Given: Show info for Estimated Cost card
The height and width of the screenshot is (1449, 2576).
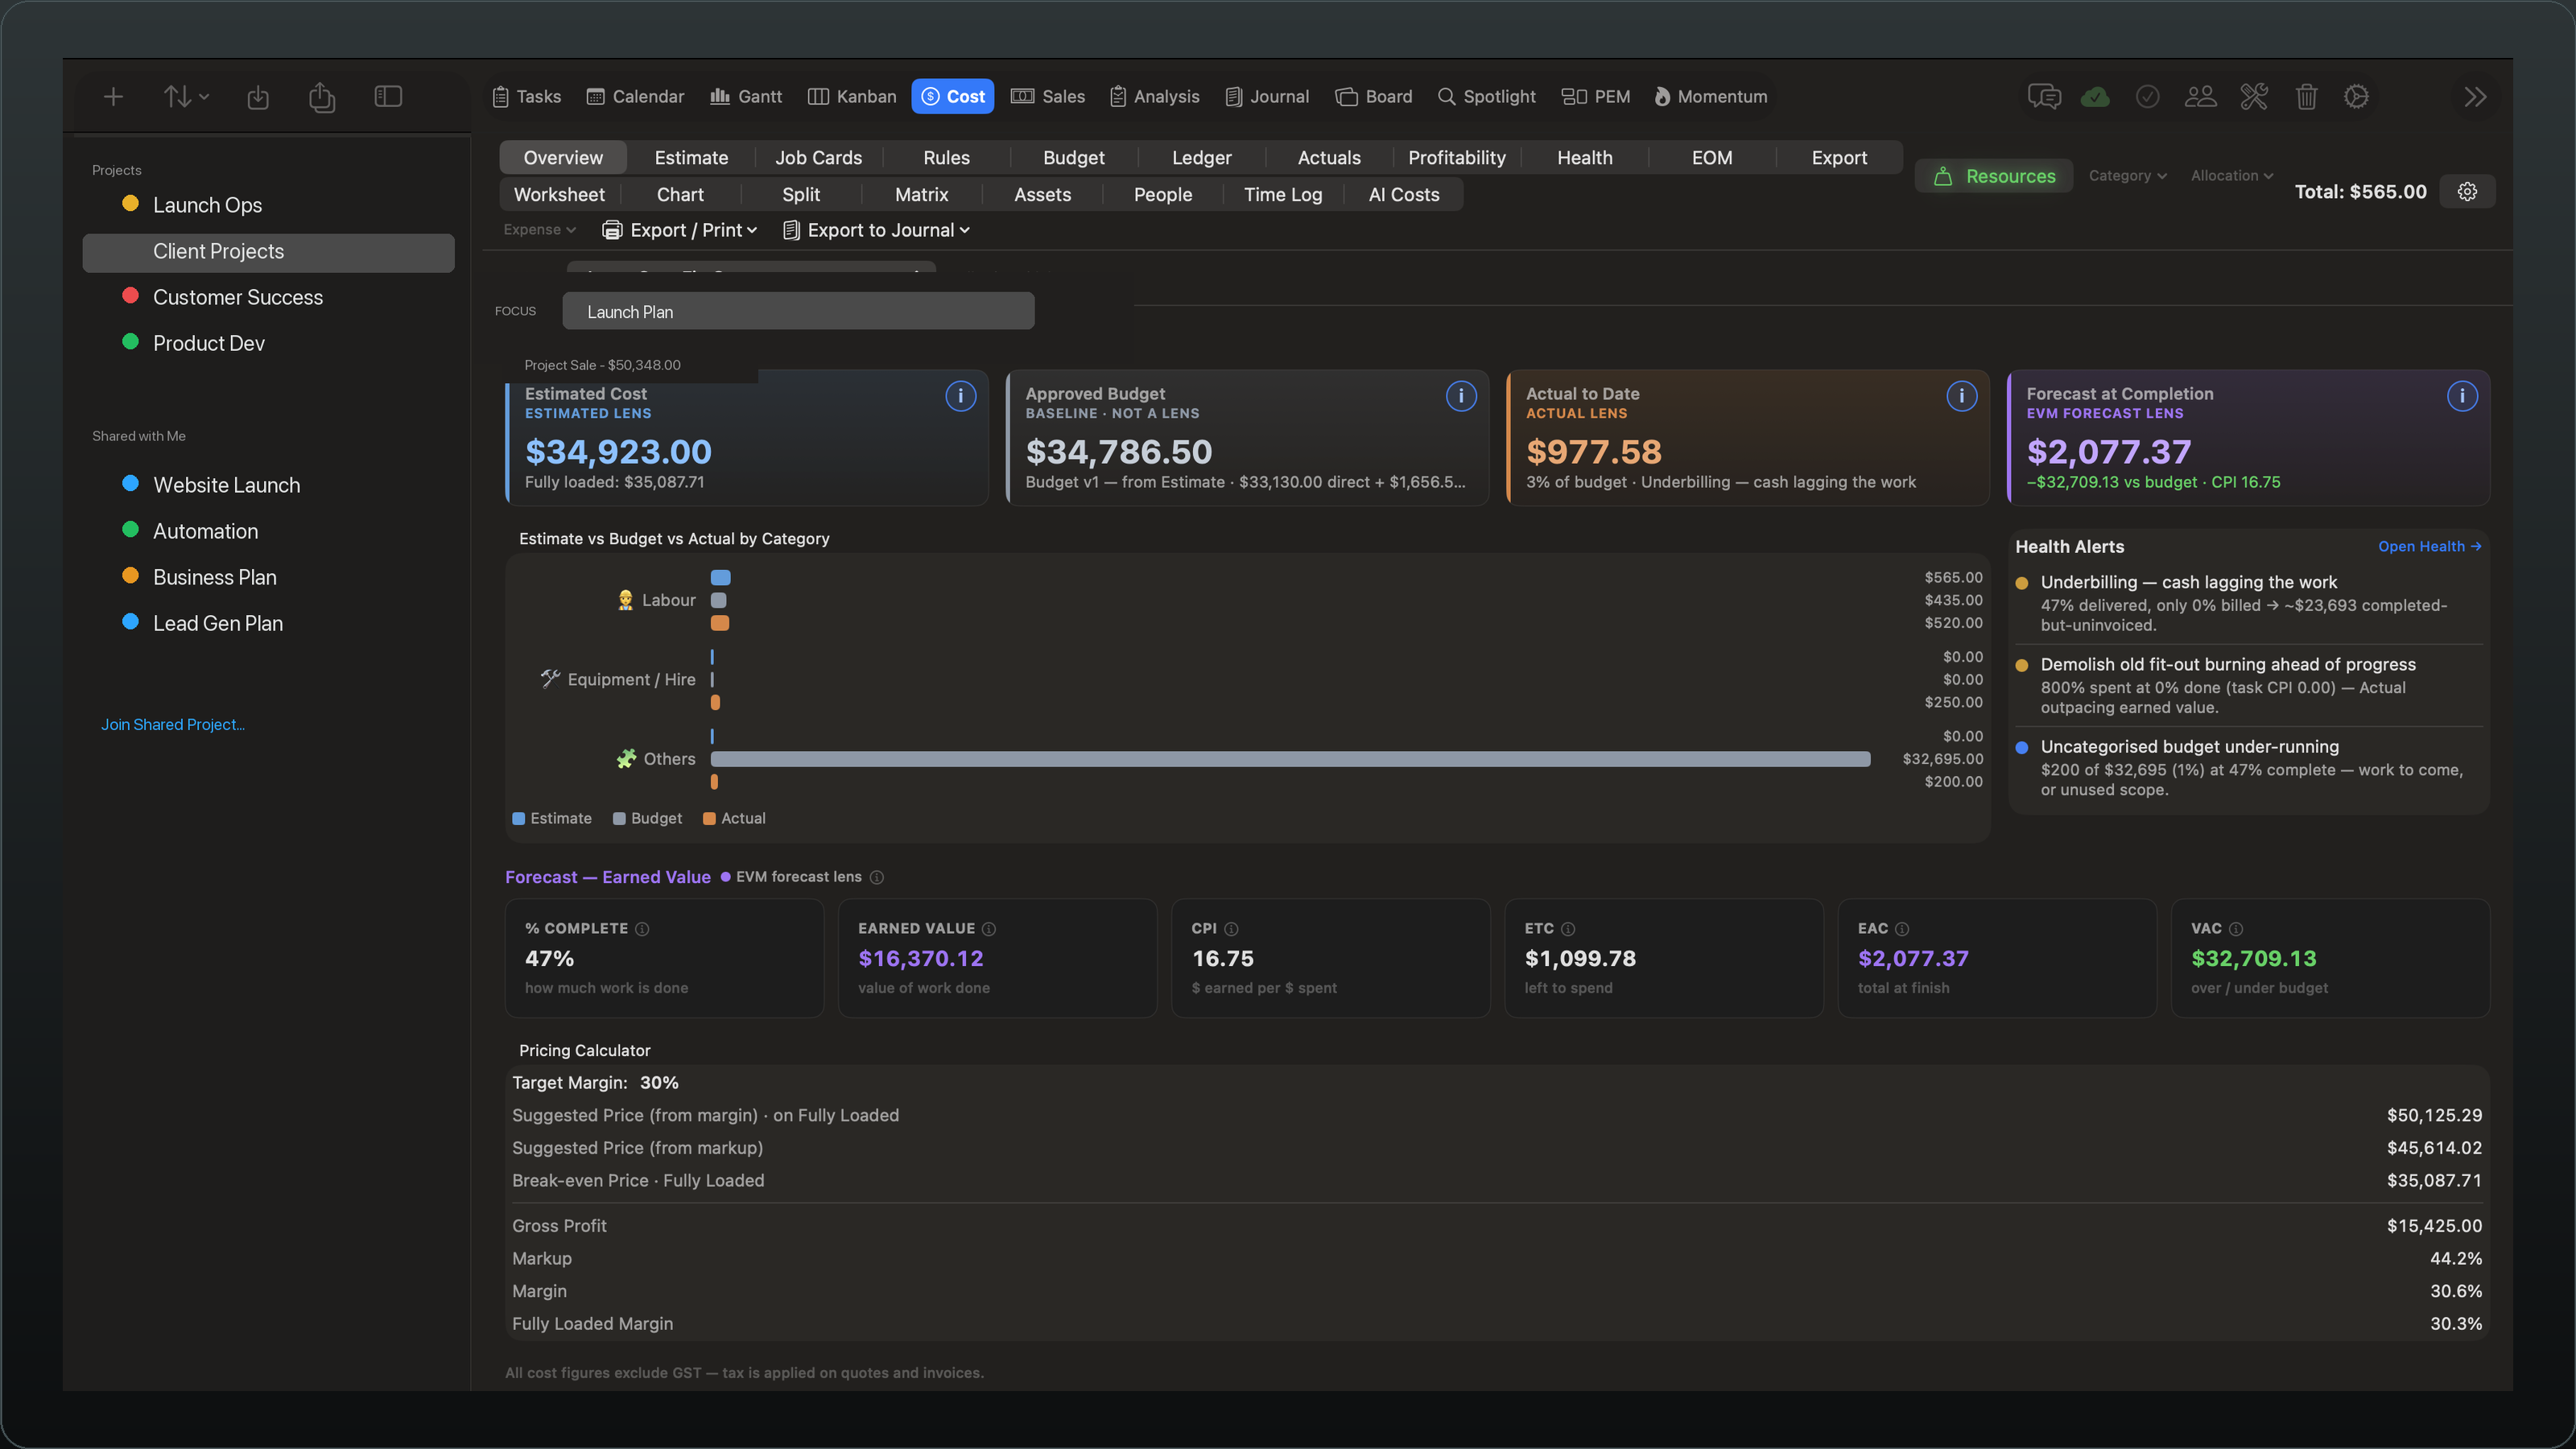Looking at the screenshot, I should [x=961, y=396].
